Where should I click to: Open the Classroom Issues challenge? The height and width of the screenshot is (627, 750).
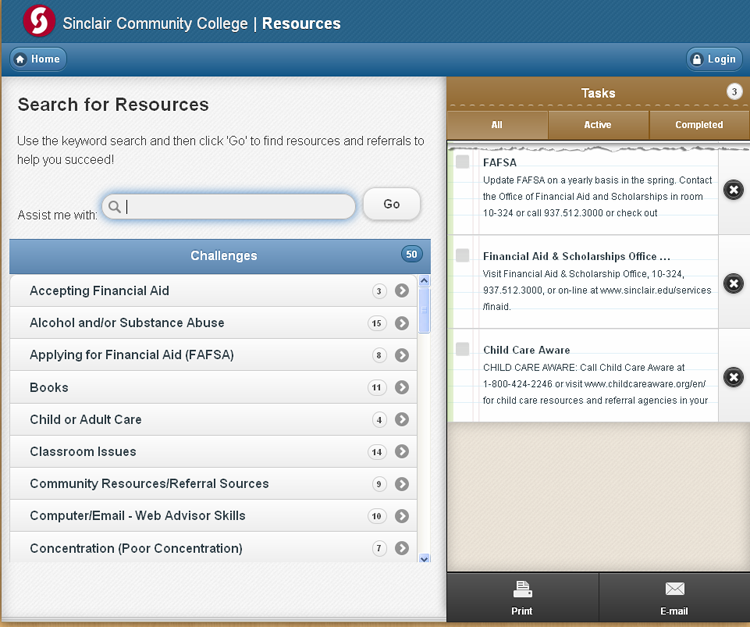point(213,451)
